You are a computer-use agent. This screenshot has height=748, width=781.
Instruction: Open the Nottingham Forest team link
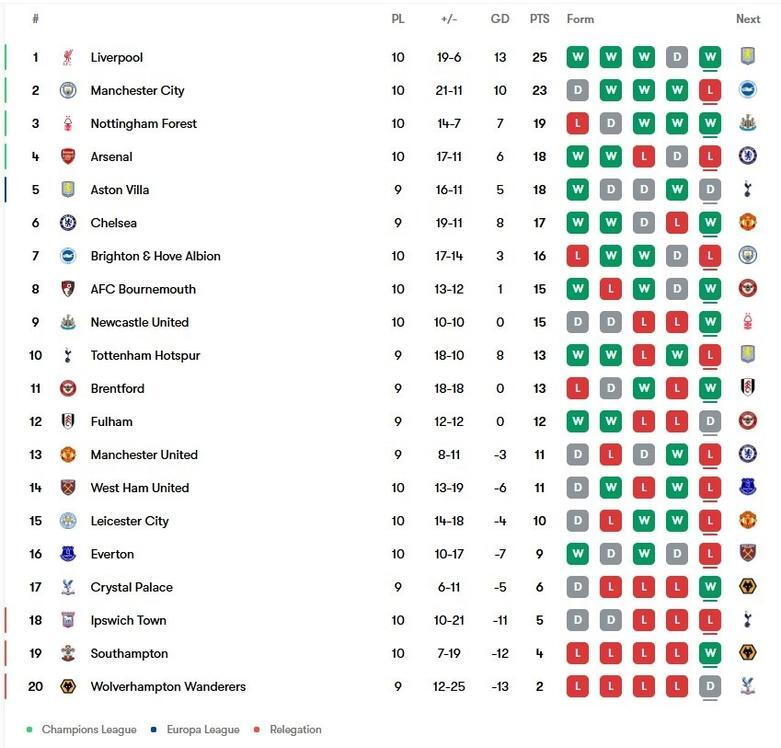point(143,124)
